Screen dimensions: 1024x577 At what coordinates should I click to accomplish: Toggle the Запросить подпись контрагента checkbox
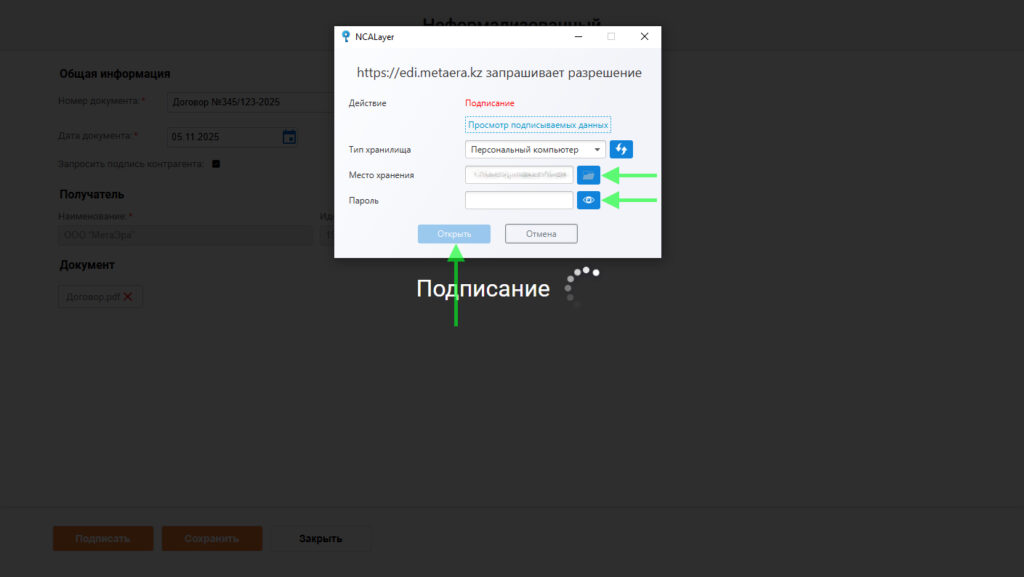coord(216,163)
